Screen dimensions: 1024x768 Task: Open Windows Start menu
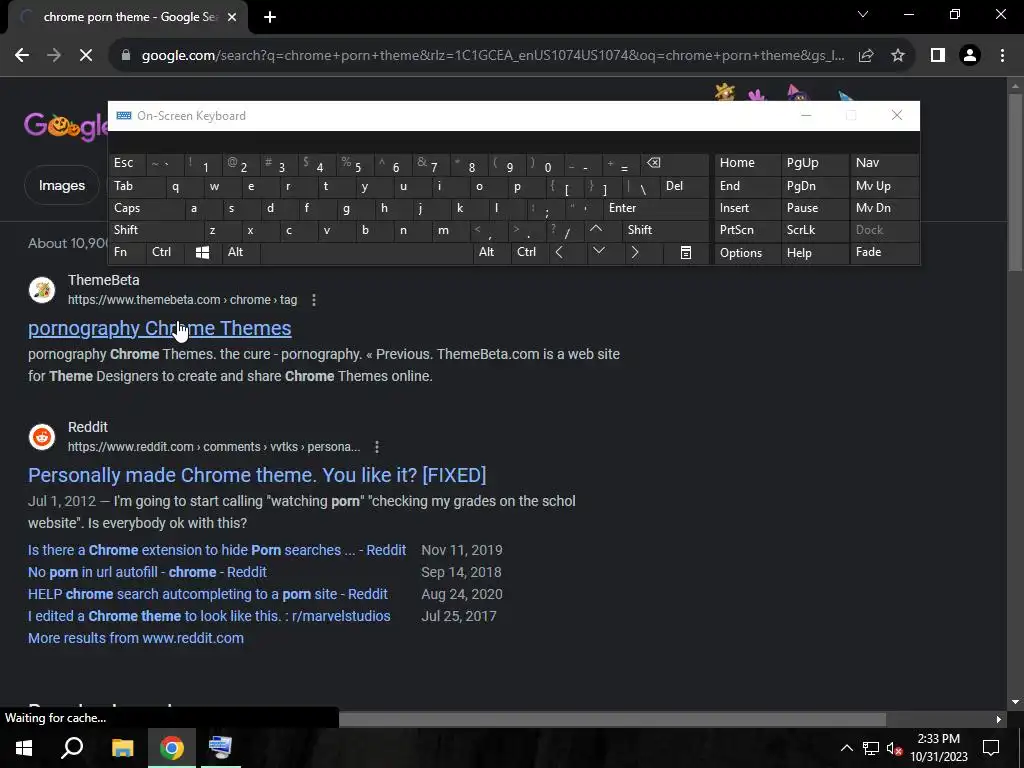[x=24, y=747]
